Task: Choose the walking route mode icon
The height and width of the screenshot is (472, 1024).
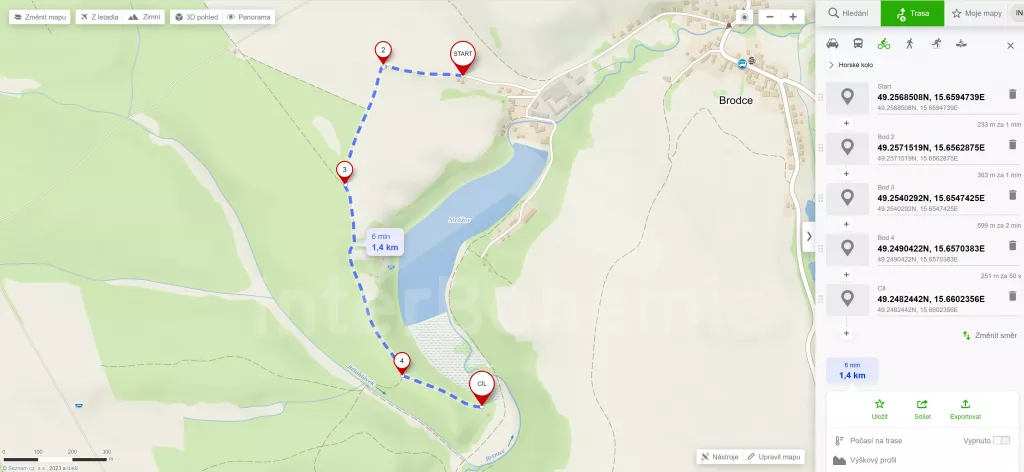Action: click(910, 44)
